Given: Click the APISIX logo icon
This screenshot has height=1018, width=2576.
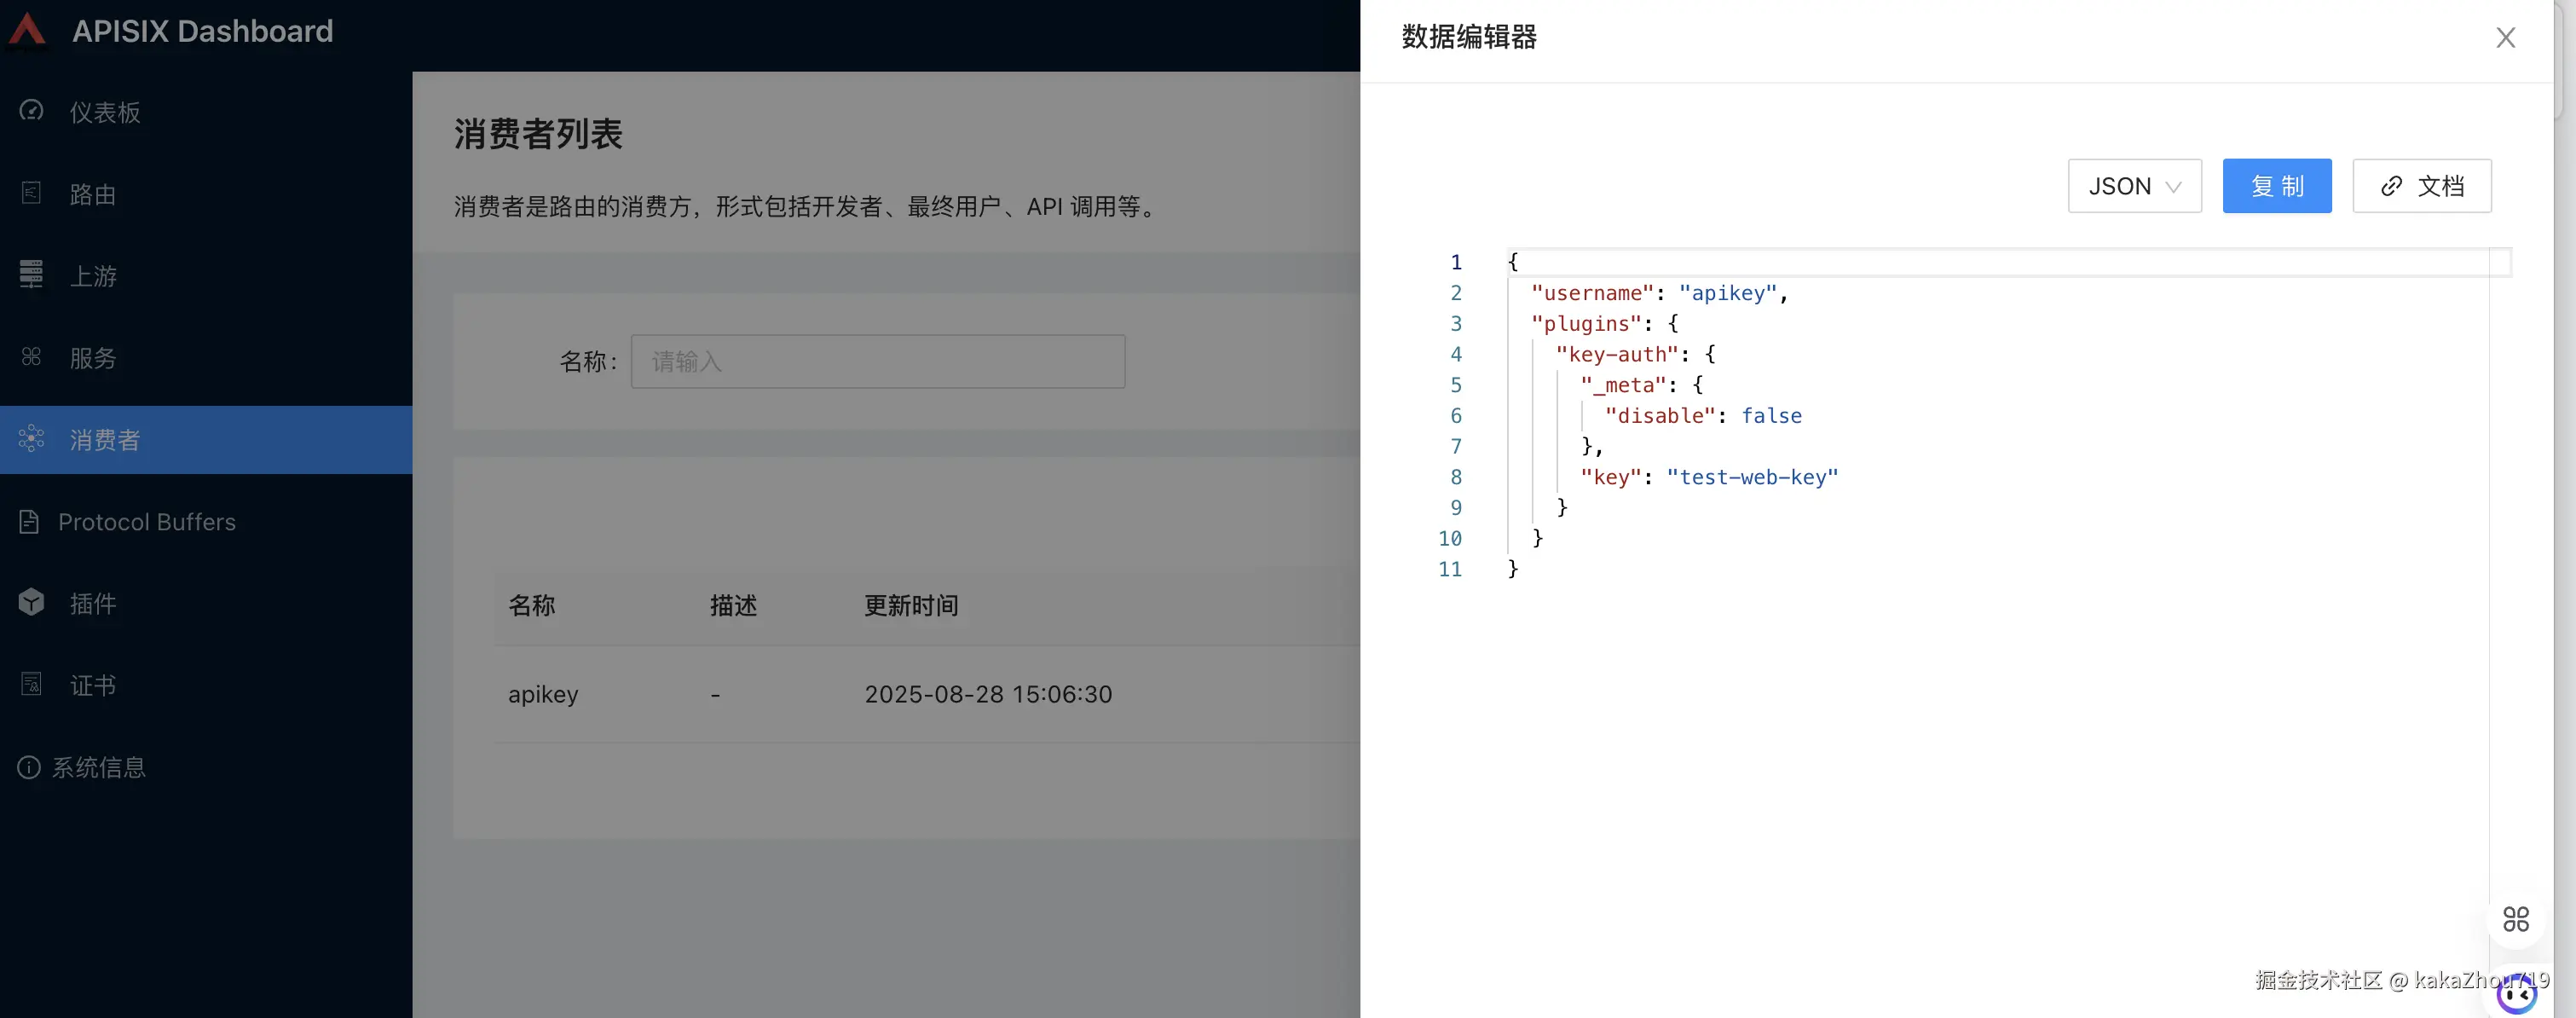Looking at the screenshot, I should 27,30.
